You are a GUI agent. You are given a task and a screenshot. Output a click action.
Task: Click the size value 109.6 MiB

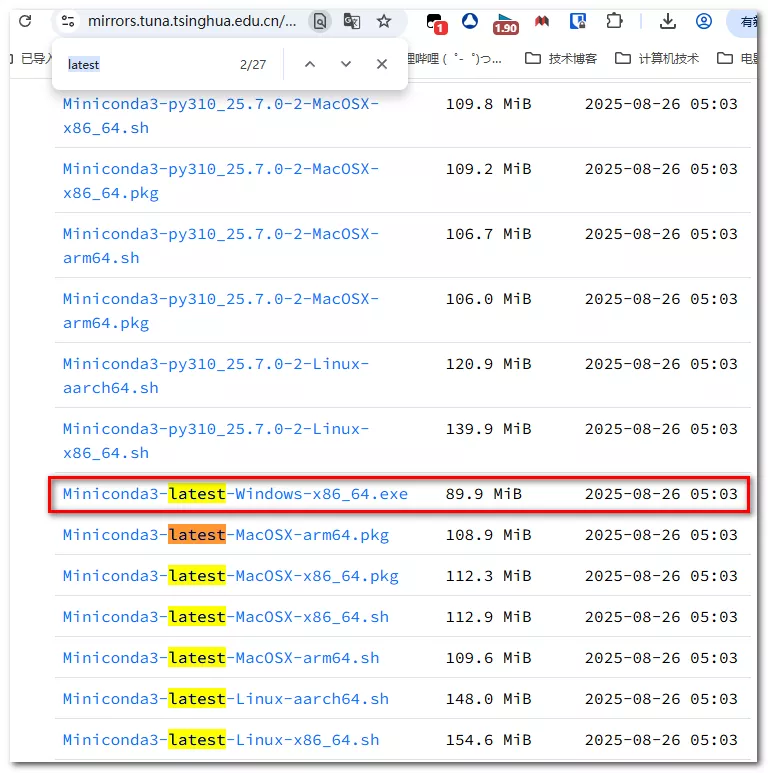pos(489,658)
